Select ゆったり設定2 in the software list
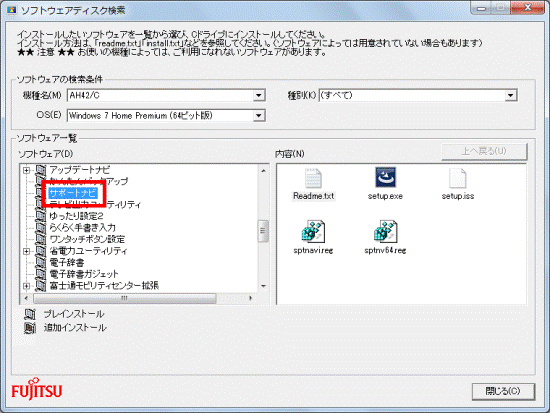The width and height of the screenshot is (550, 413). click(x=76, y=216)
